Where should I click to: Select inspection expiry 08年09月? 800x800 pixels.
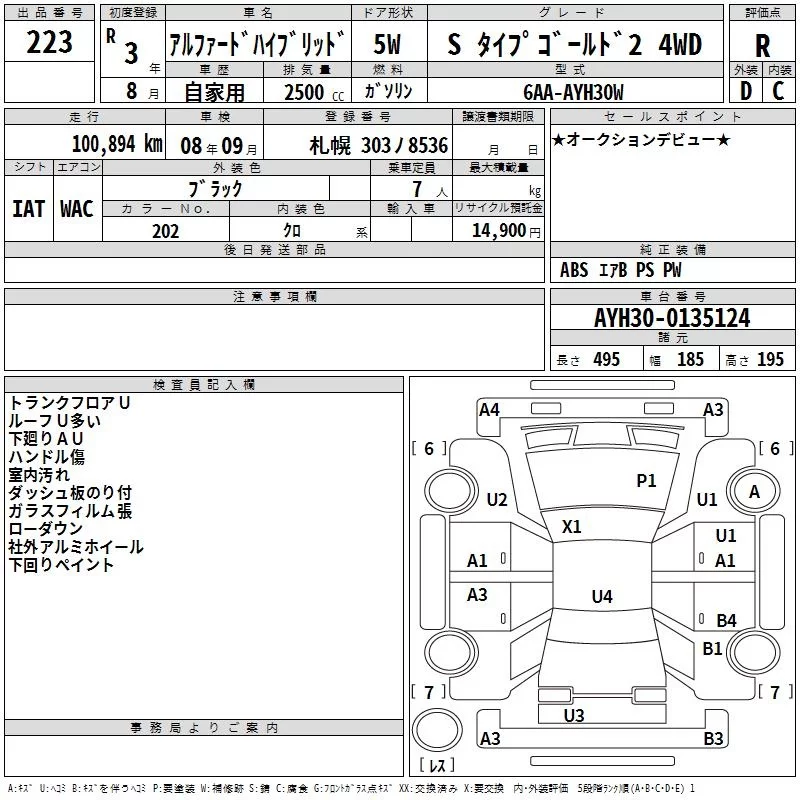point(219,146)
